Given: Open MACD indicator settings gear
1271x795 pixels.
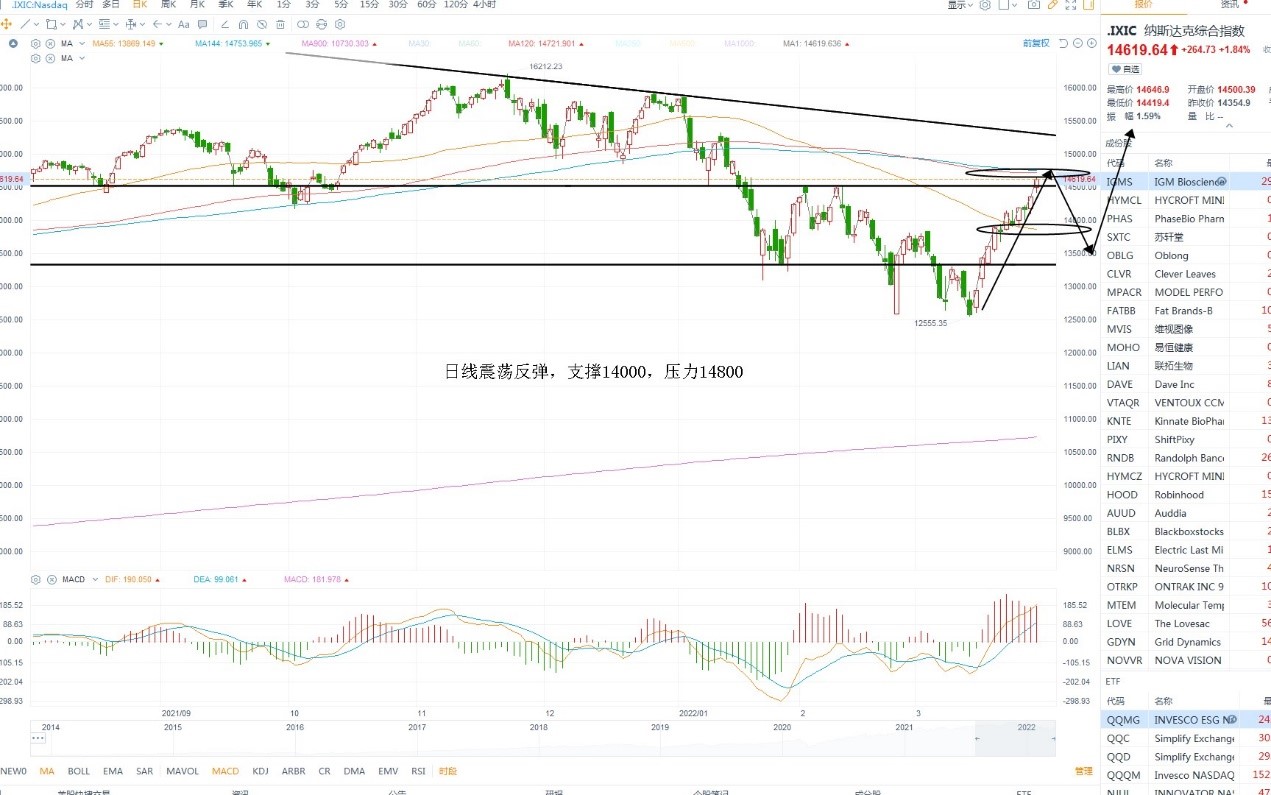Looking at the screenshot, I should tap(36, 579).
